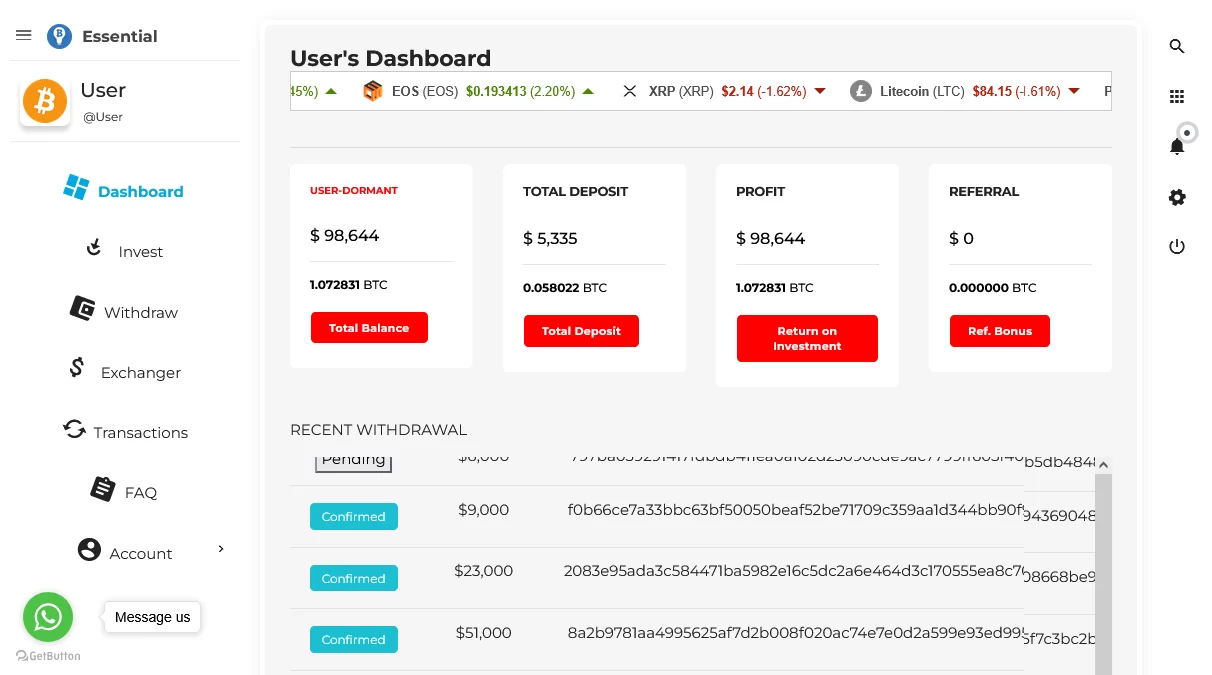Click the power logout icon

[x=1177, y=247]
